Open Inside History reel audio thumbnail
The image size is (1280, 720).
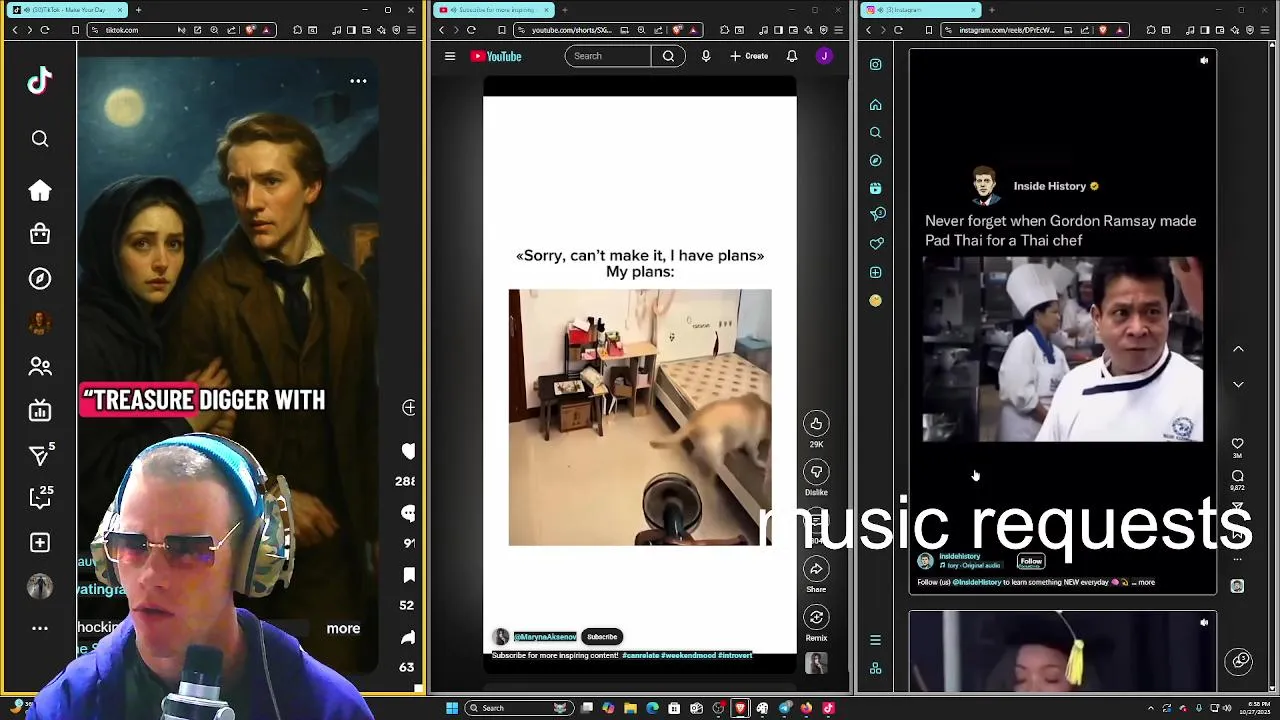[1238, 586]
